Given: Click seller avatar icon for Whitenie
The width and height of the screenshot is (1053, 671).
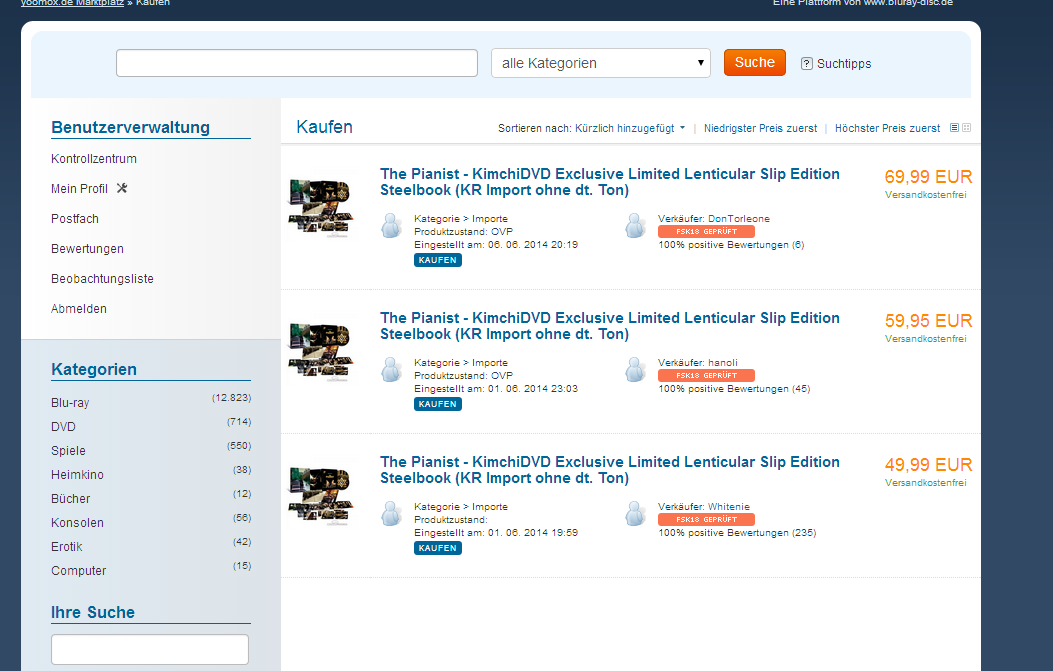Looking at the screenshot, I should tap(635, 514).
